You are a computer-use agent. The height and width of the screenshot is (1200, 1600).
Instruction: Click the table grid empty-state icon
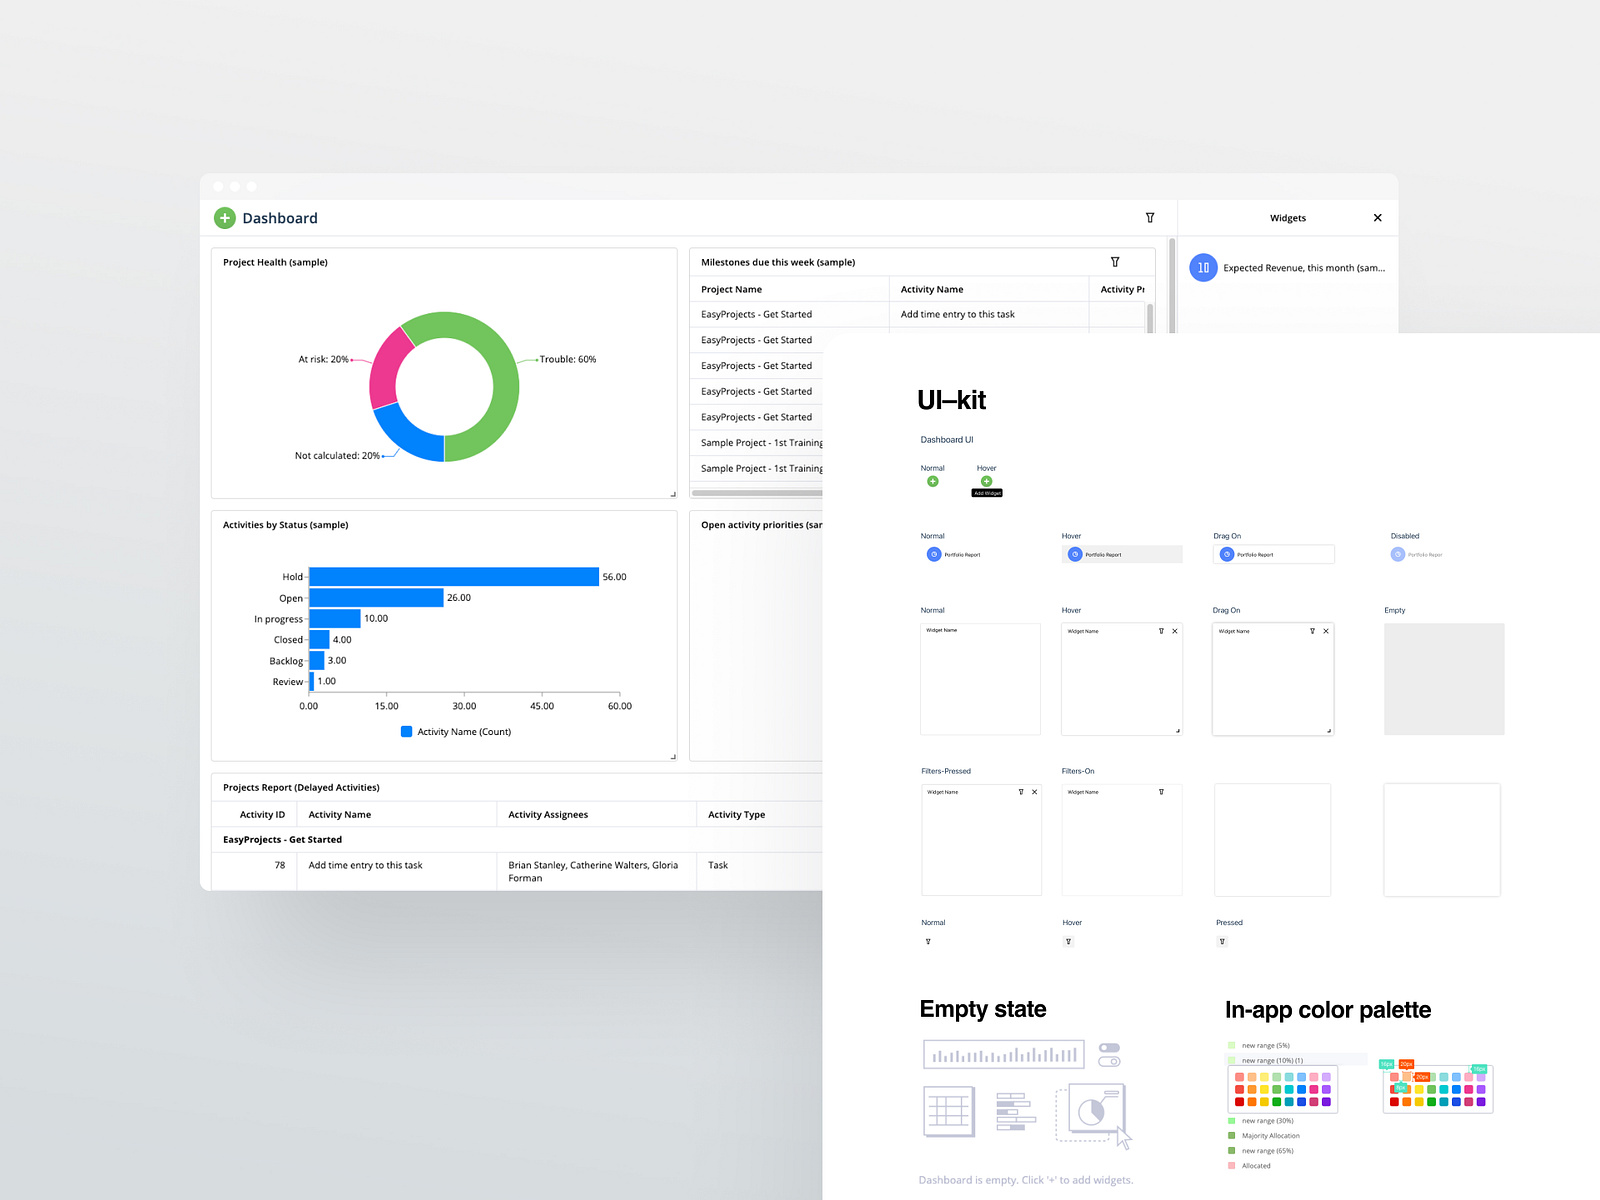point(948,1111)
